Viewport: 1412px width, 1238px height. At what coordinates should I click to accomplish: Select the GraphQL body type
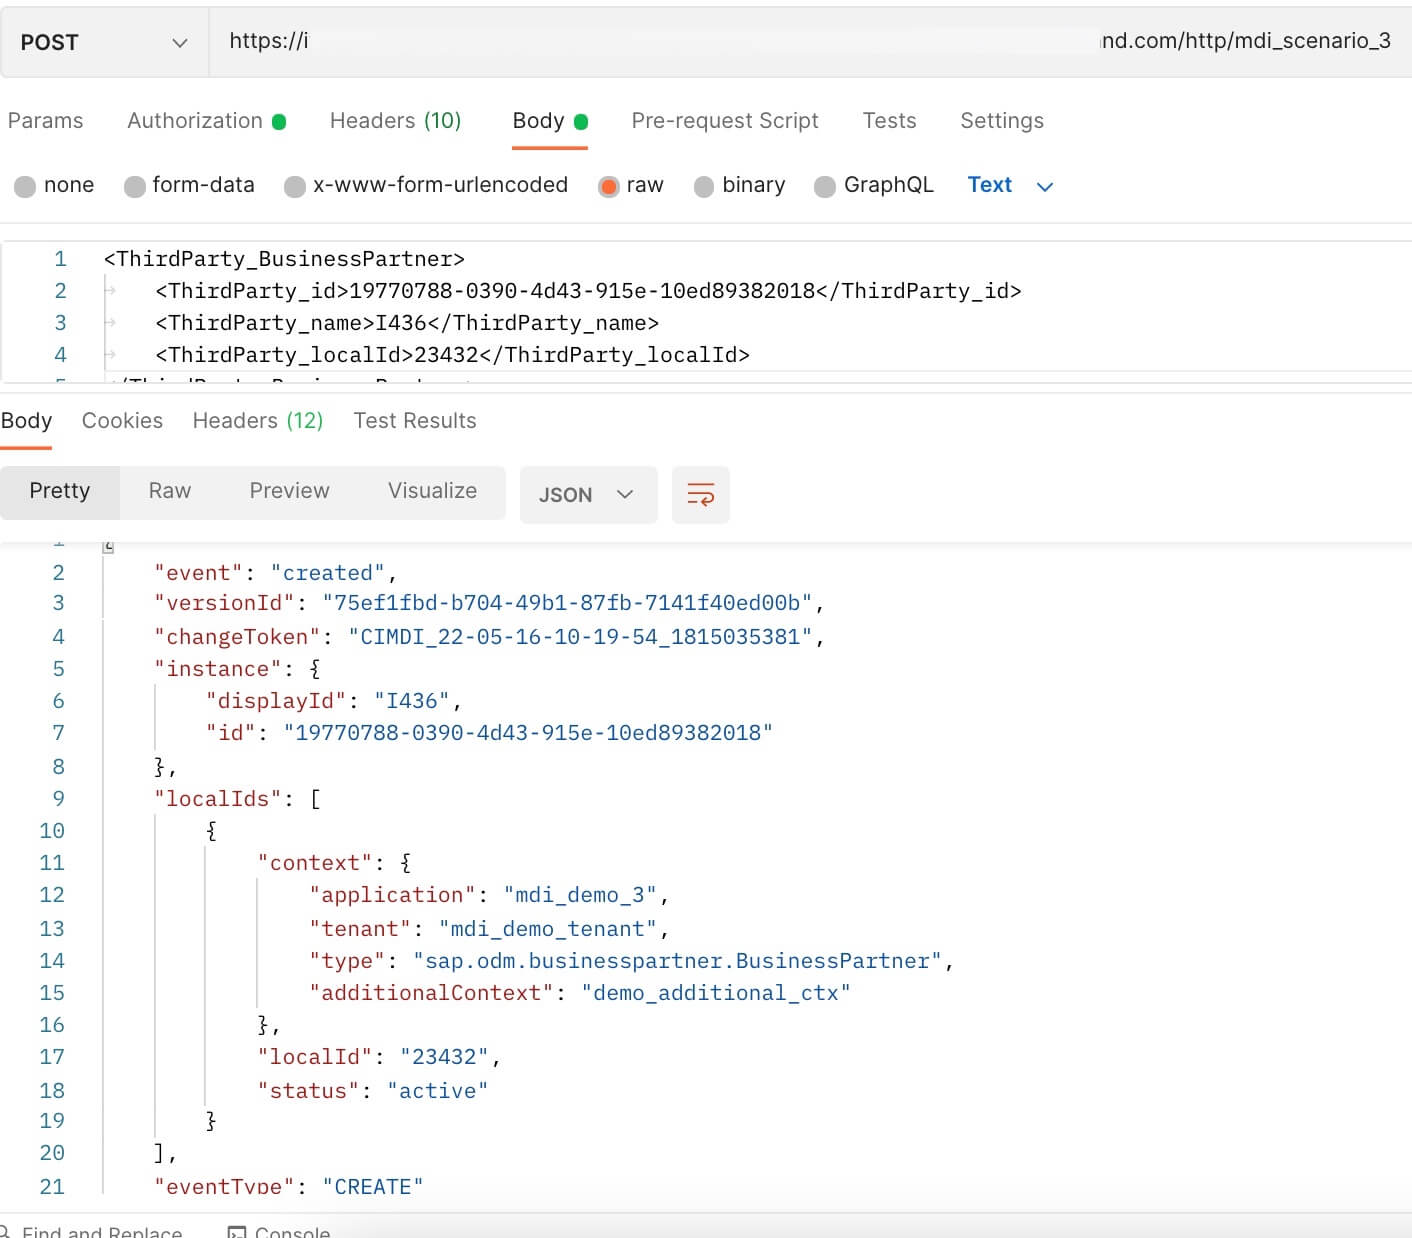click(874, 185)
